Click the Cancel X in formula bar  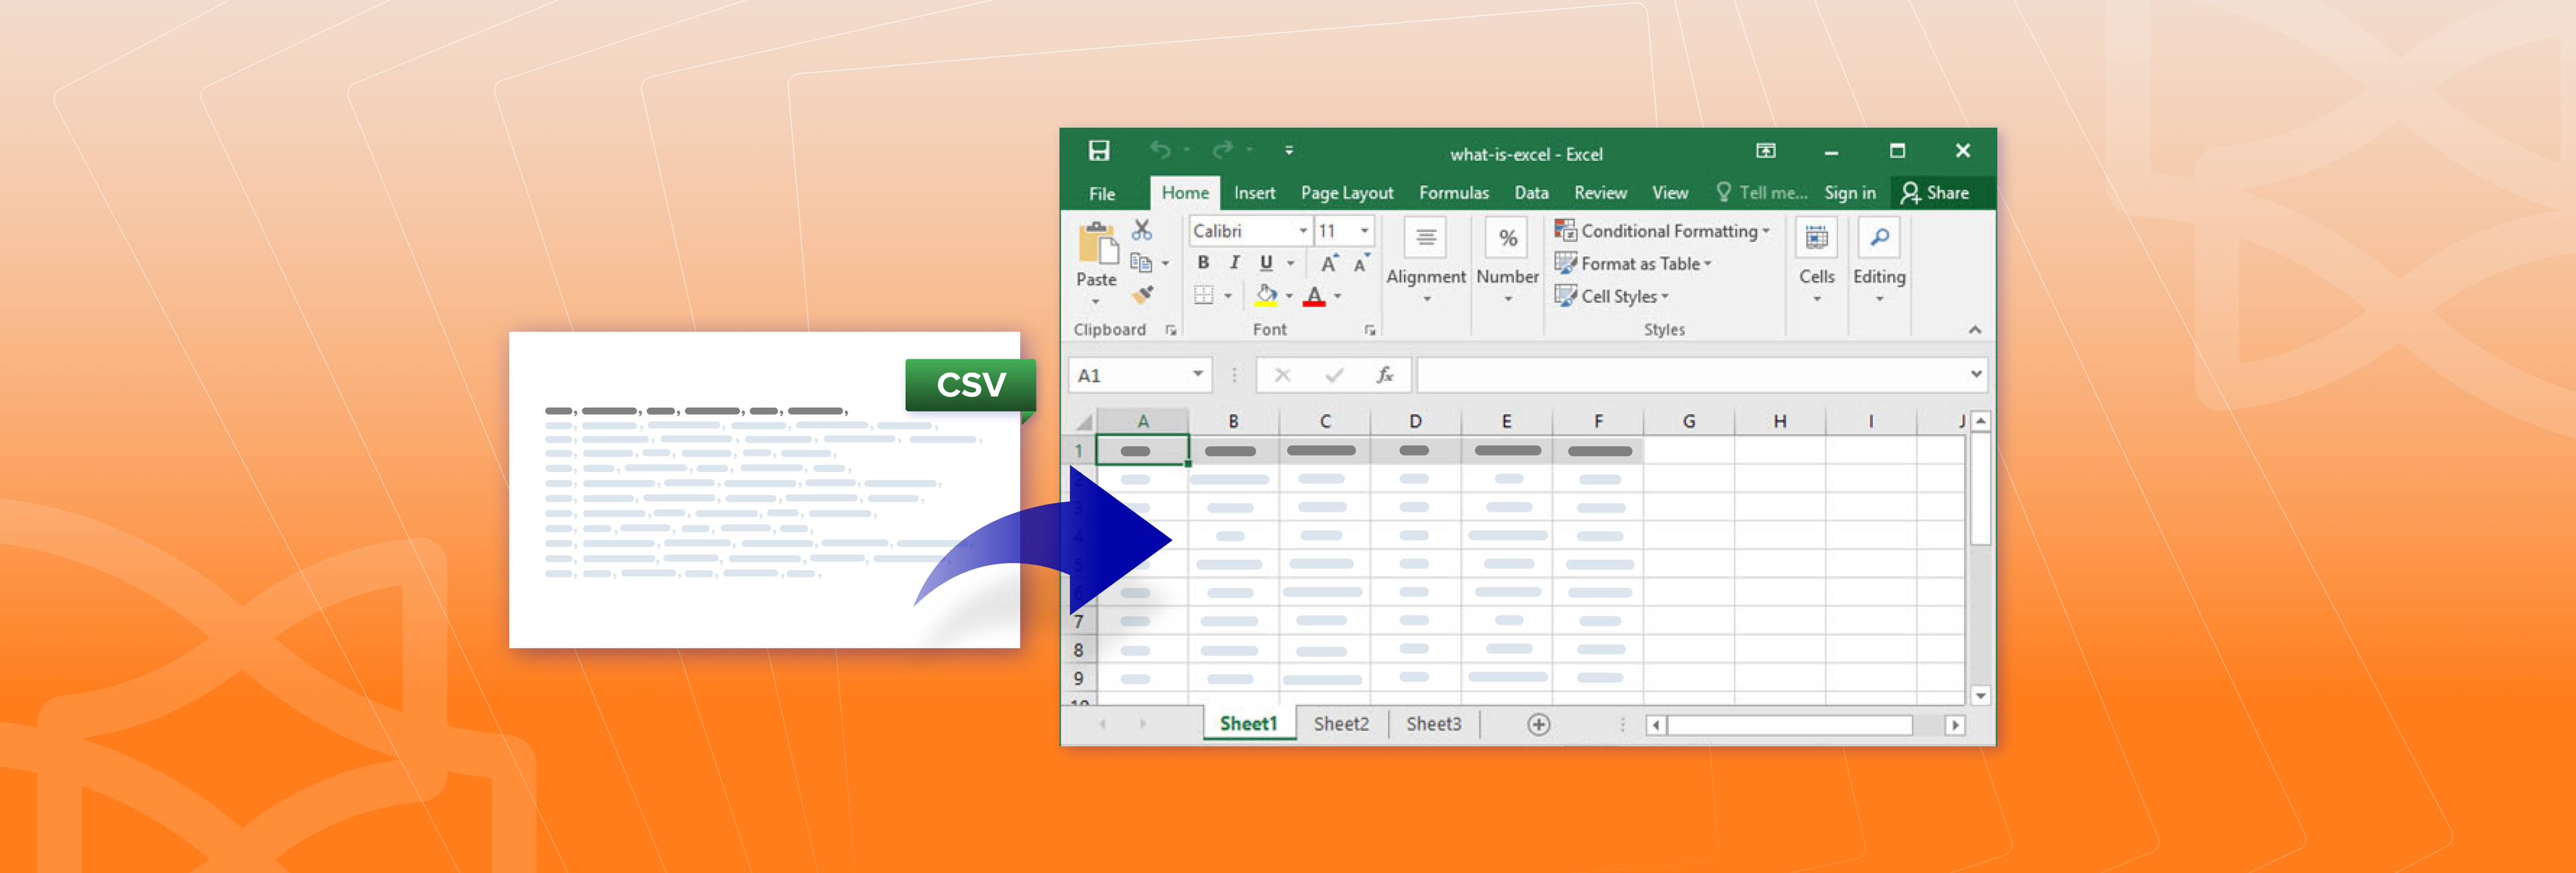coord(1282,375)
